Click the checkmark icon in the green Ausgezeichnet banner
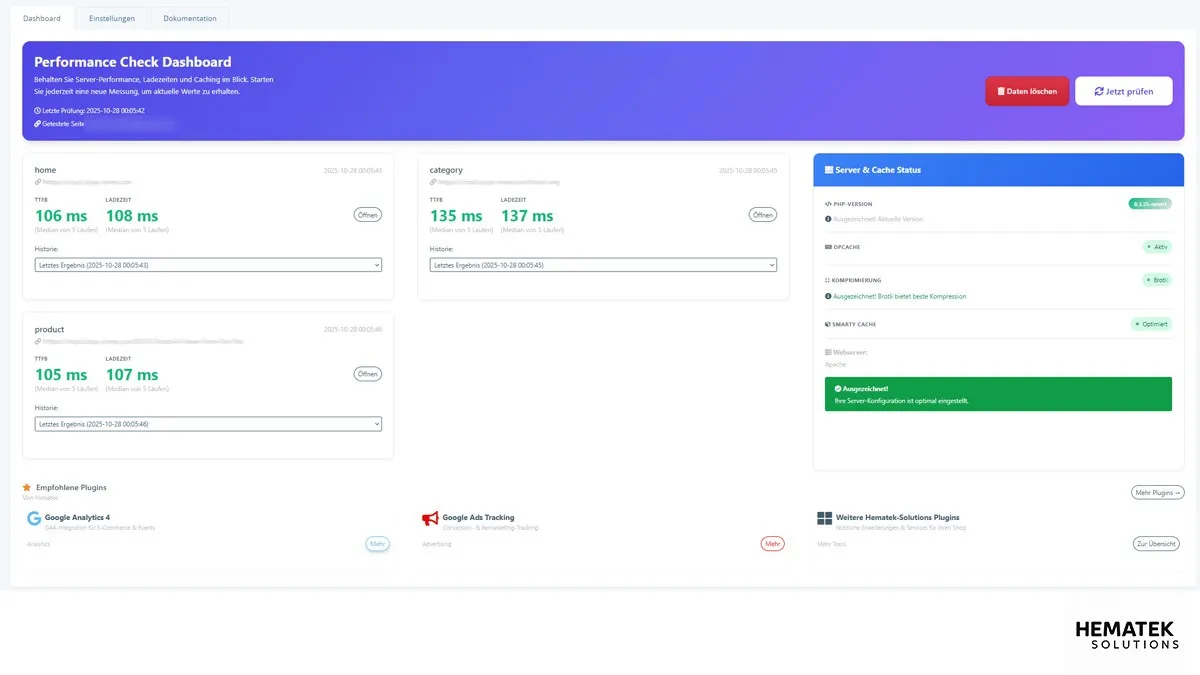The width and height of the screenshot is (1200, 675). [x=838, y=388]
